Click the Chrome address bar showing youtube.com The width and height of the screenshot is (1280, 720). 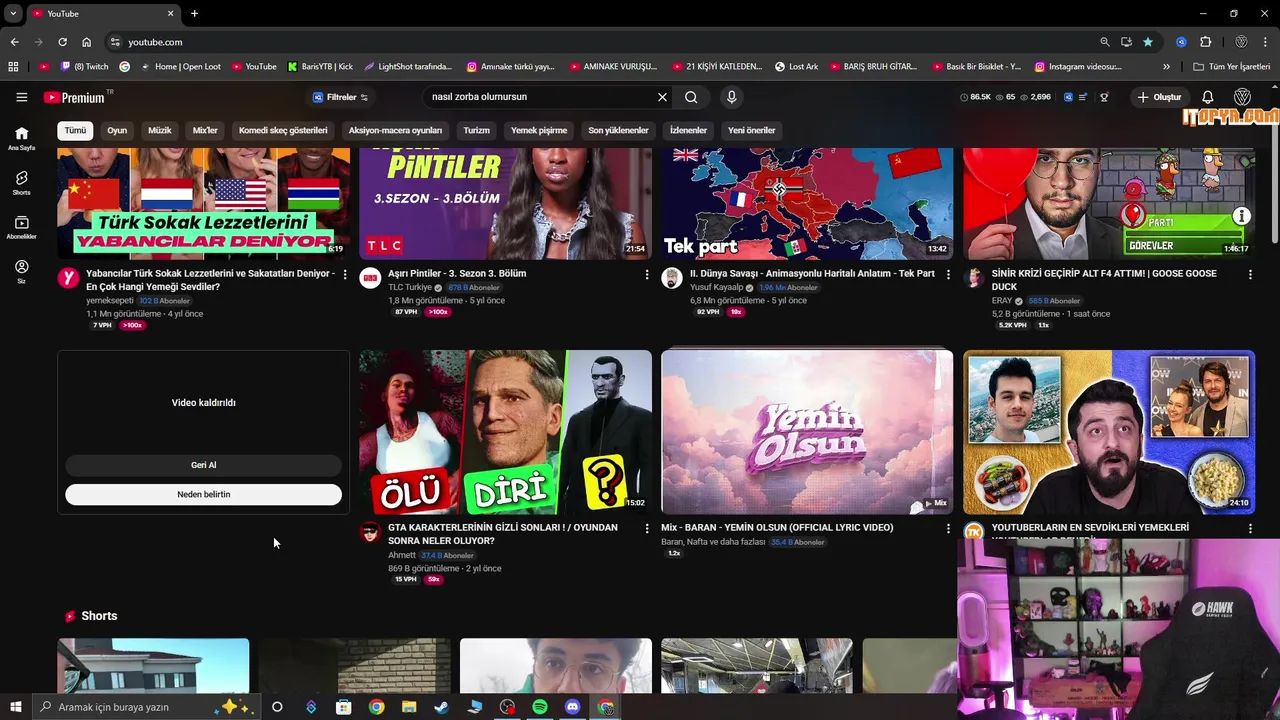point(600,42)
